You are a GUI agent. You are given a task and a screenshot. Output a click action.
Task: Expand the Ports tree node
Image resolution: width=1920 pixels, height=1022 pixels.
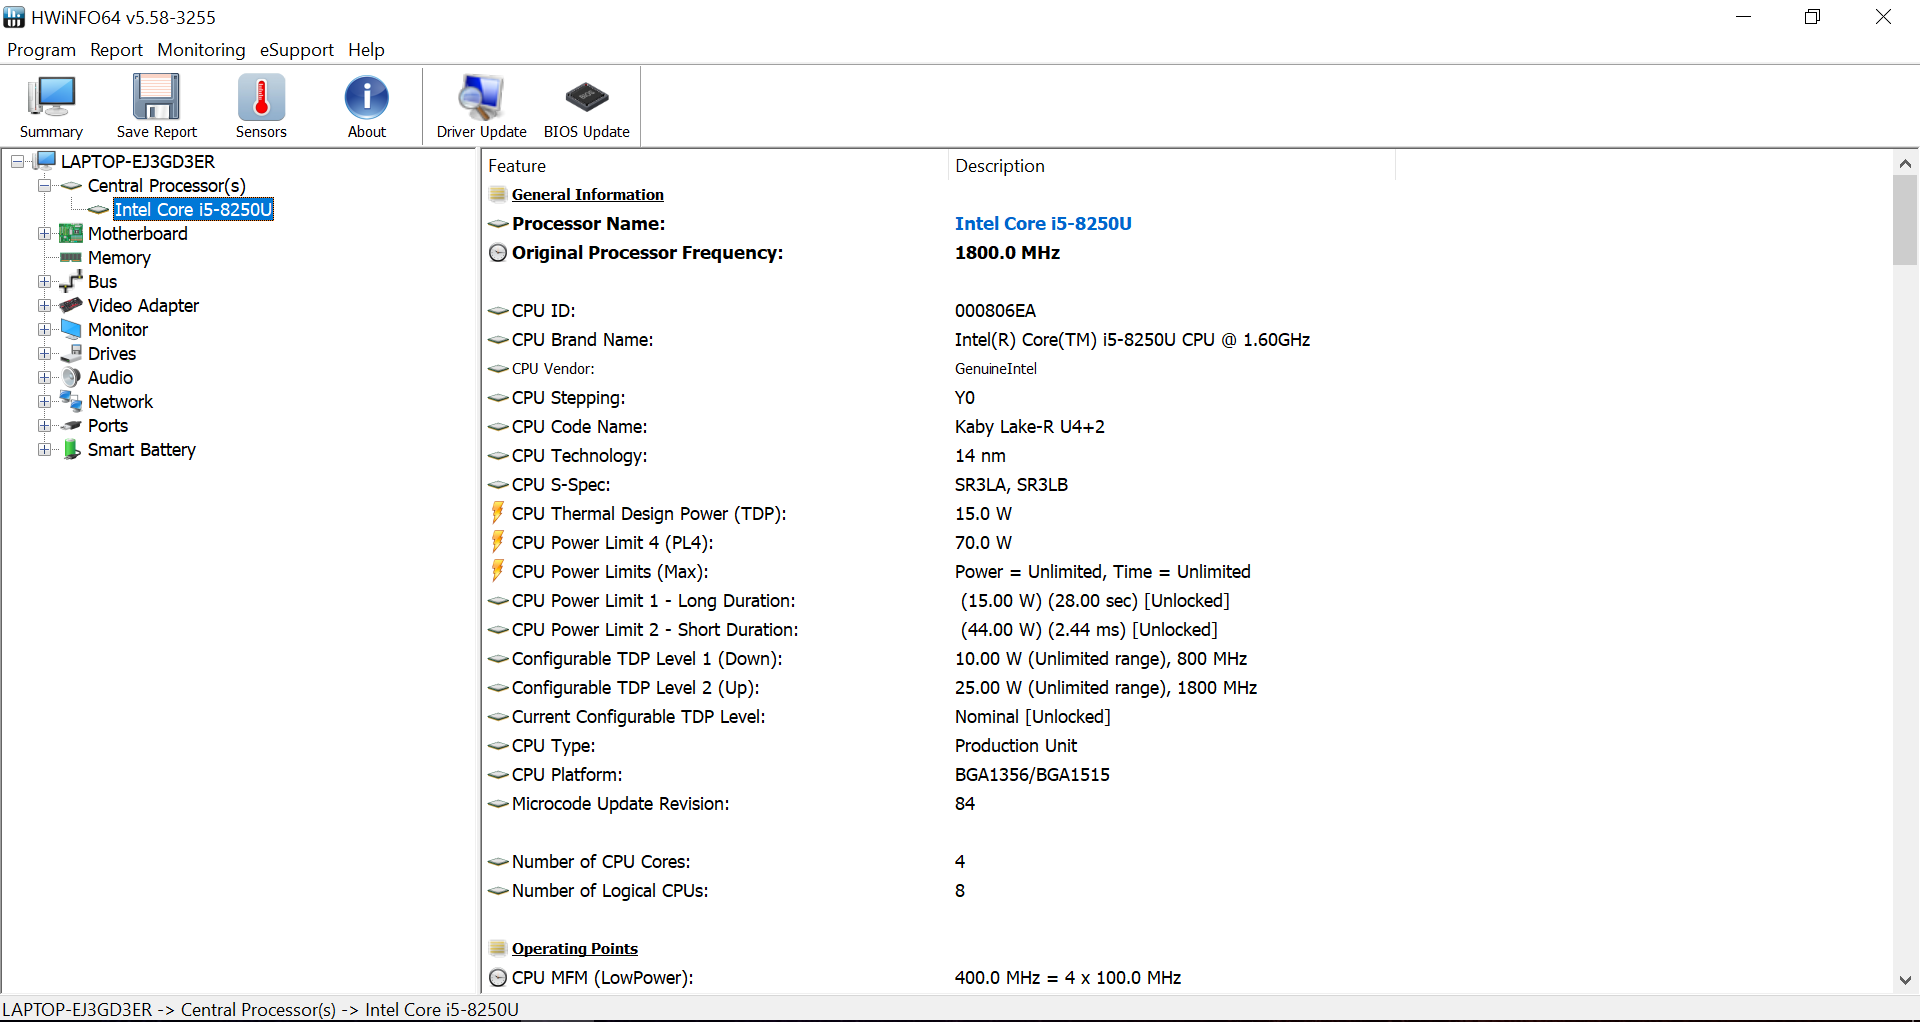coord(44,425)
